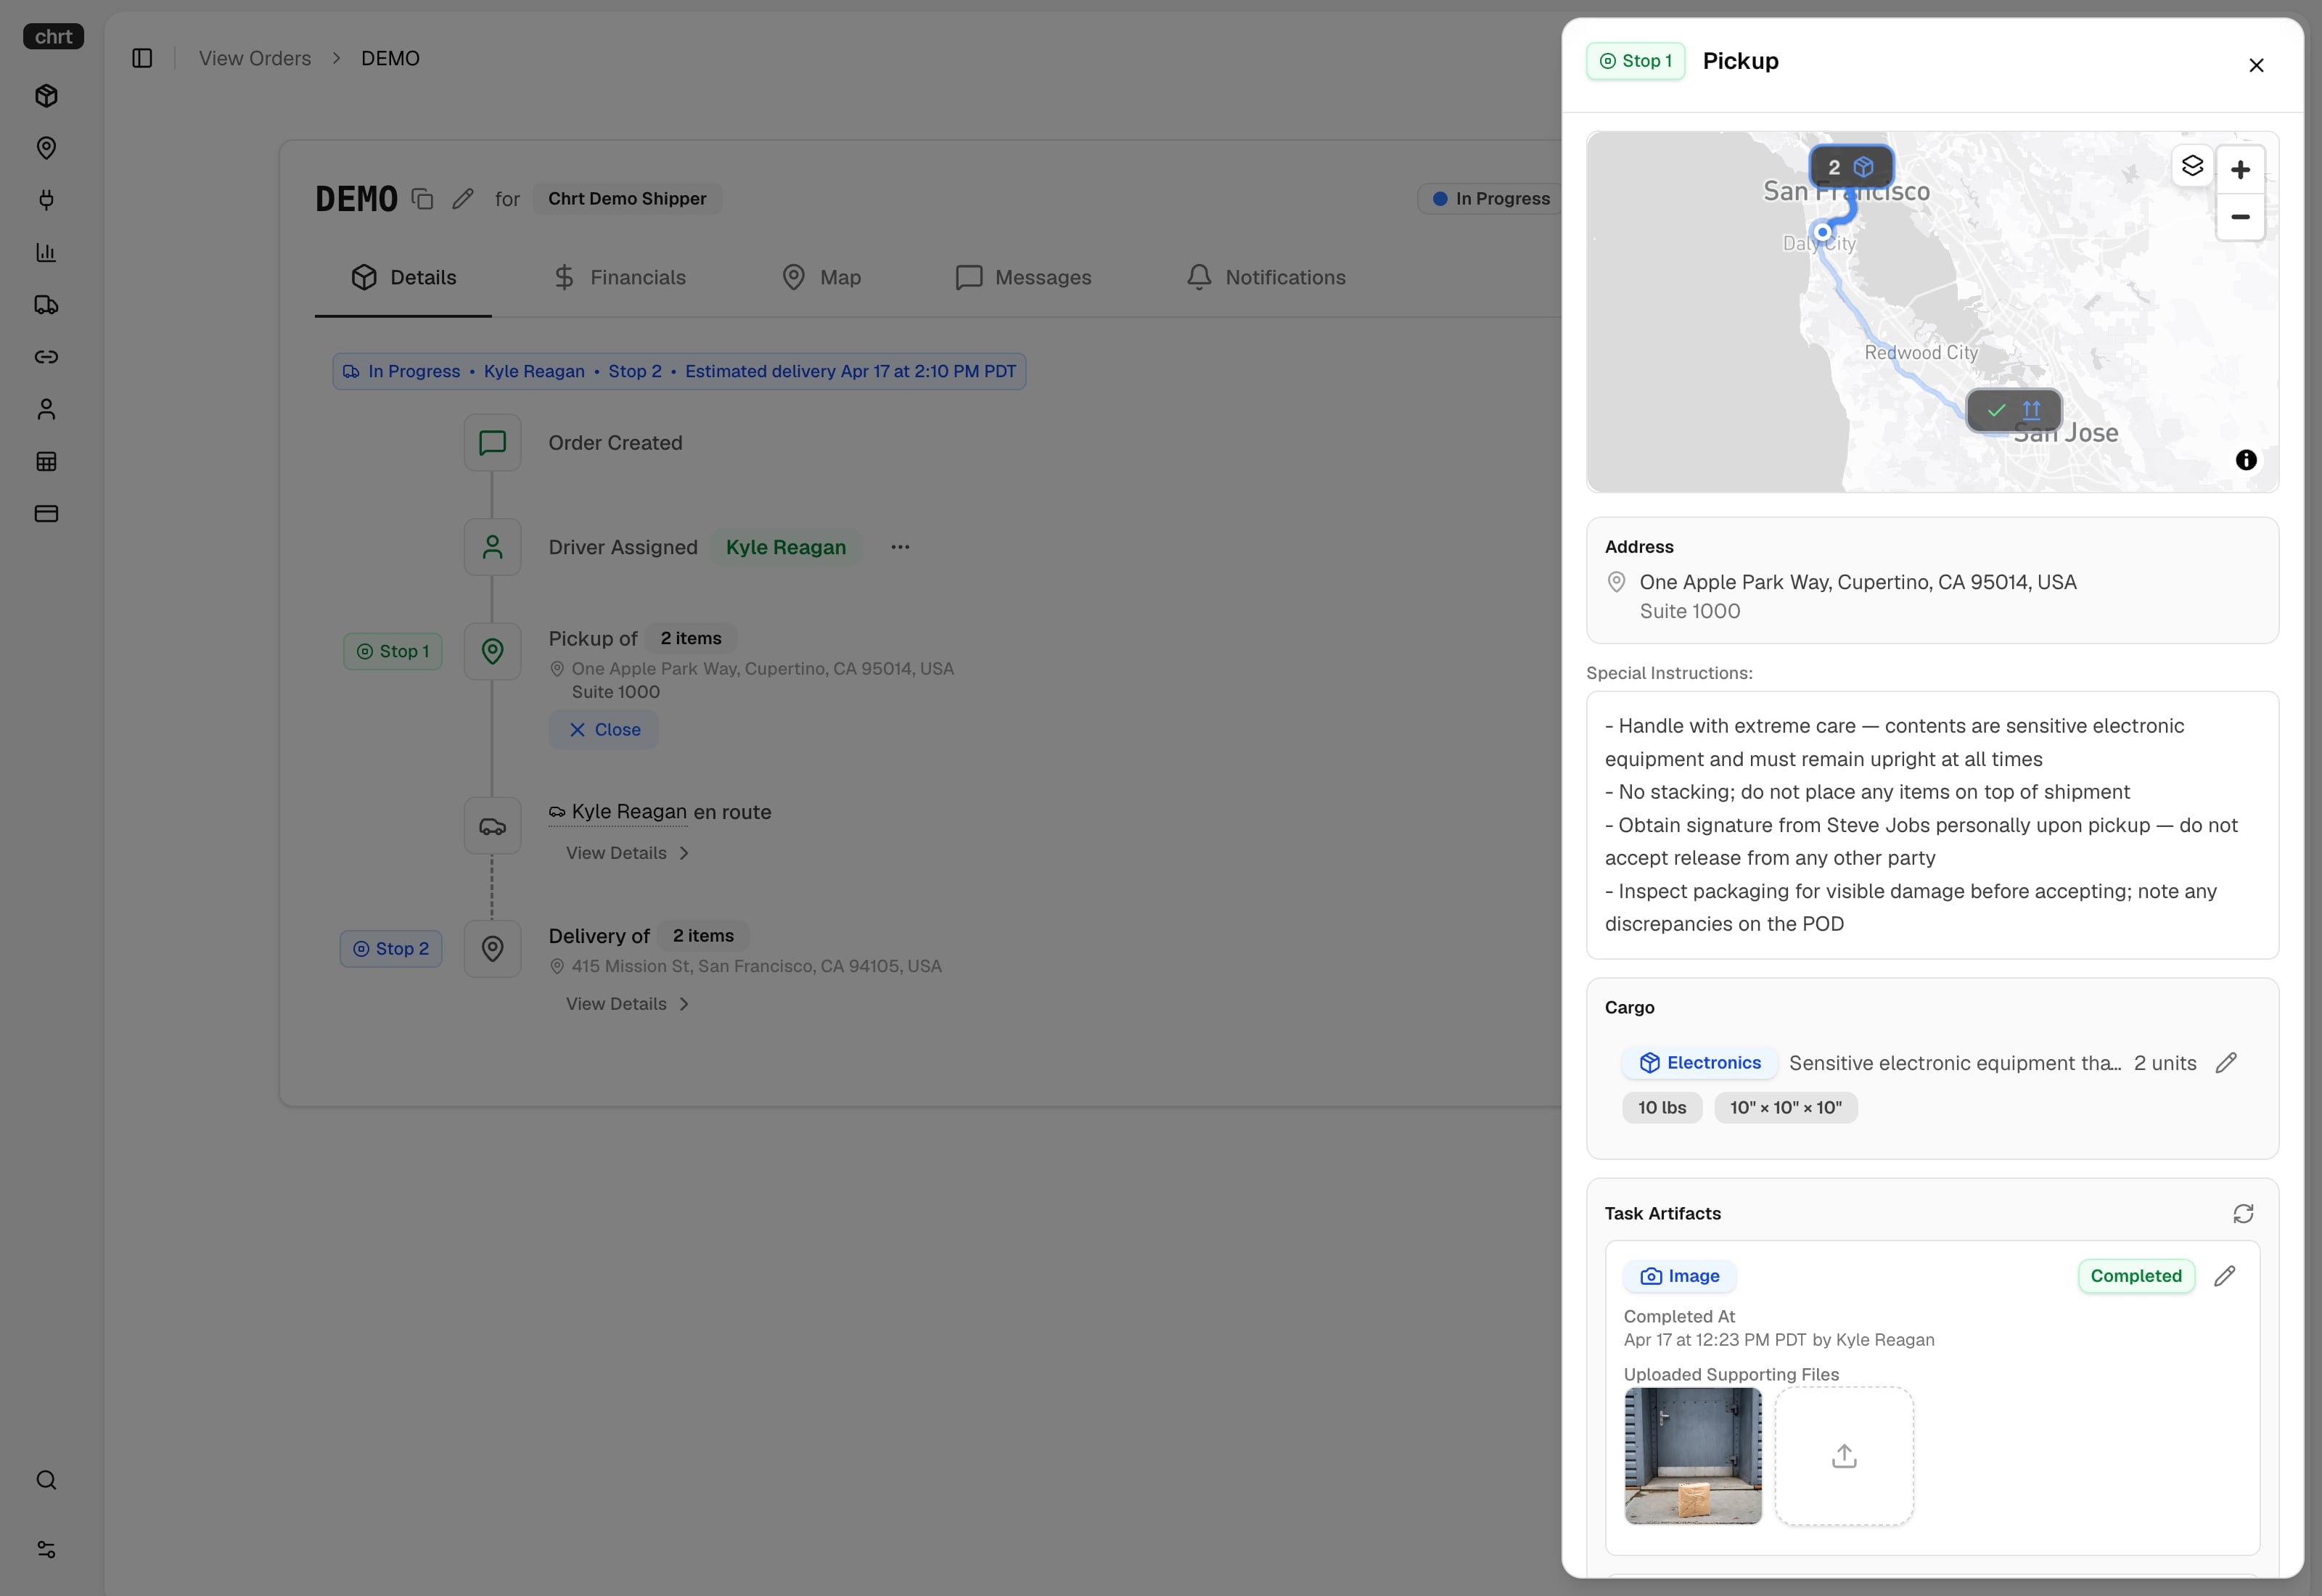Open search from the sidebar
Screen dimensions: 2322x1596
point(46,1481)
